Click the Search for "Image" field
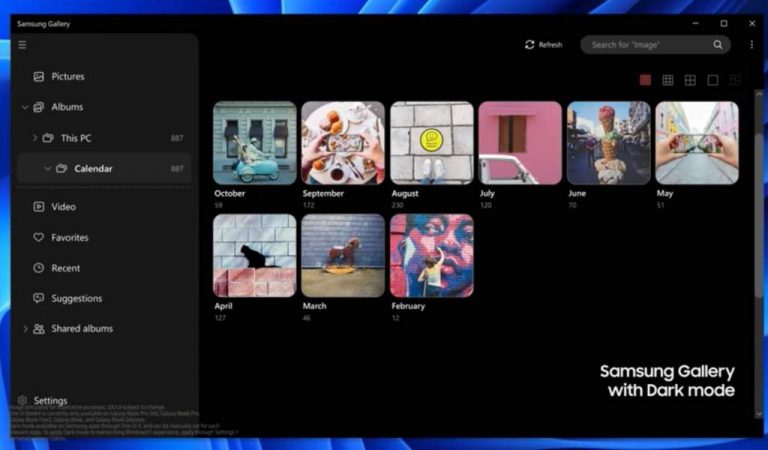Image resolution: width=768 pixels, height=450 pixels. click(x=645, y=45)
